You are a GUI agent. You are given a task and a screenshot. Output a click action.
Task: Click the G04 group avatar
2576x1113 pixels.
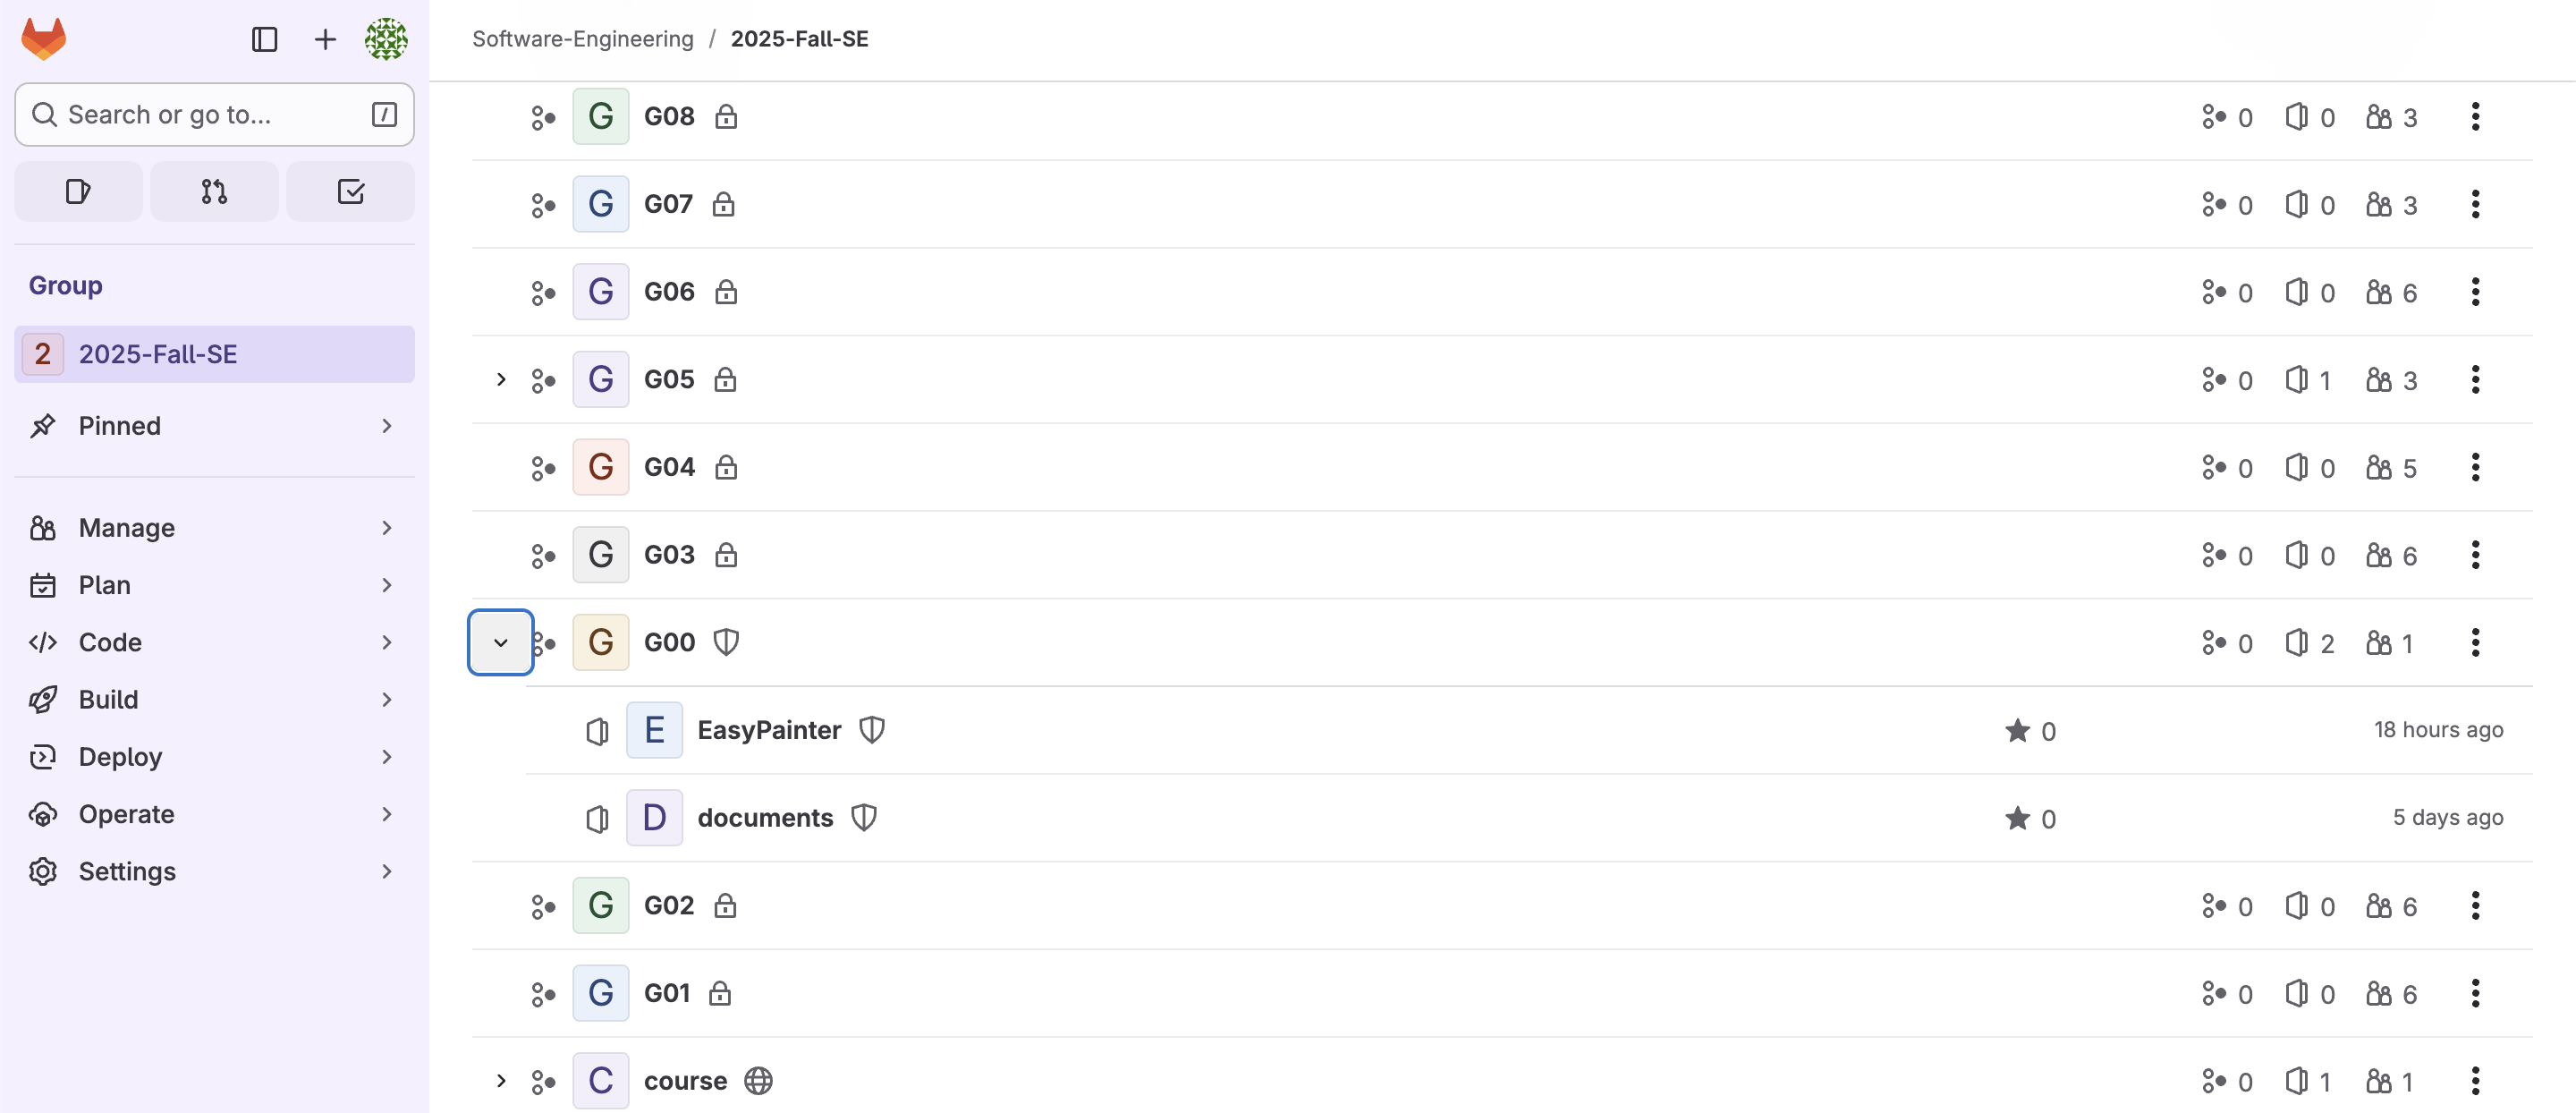pyautogui.click(x=601, y=467)
